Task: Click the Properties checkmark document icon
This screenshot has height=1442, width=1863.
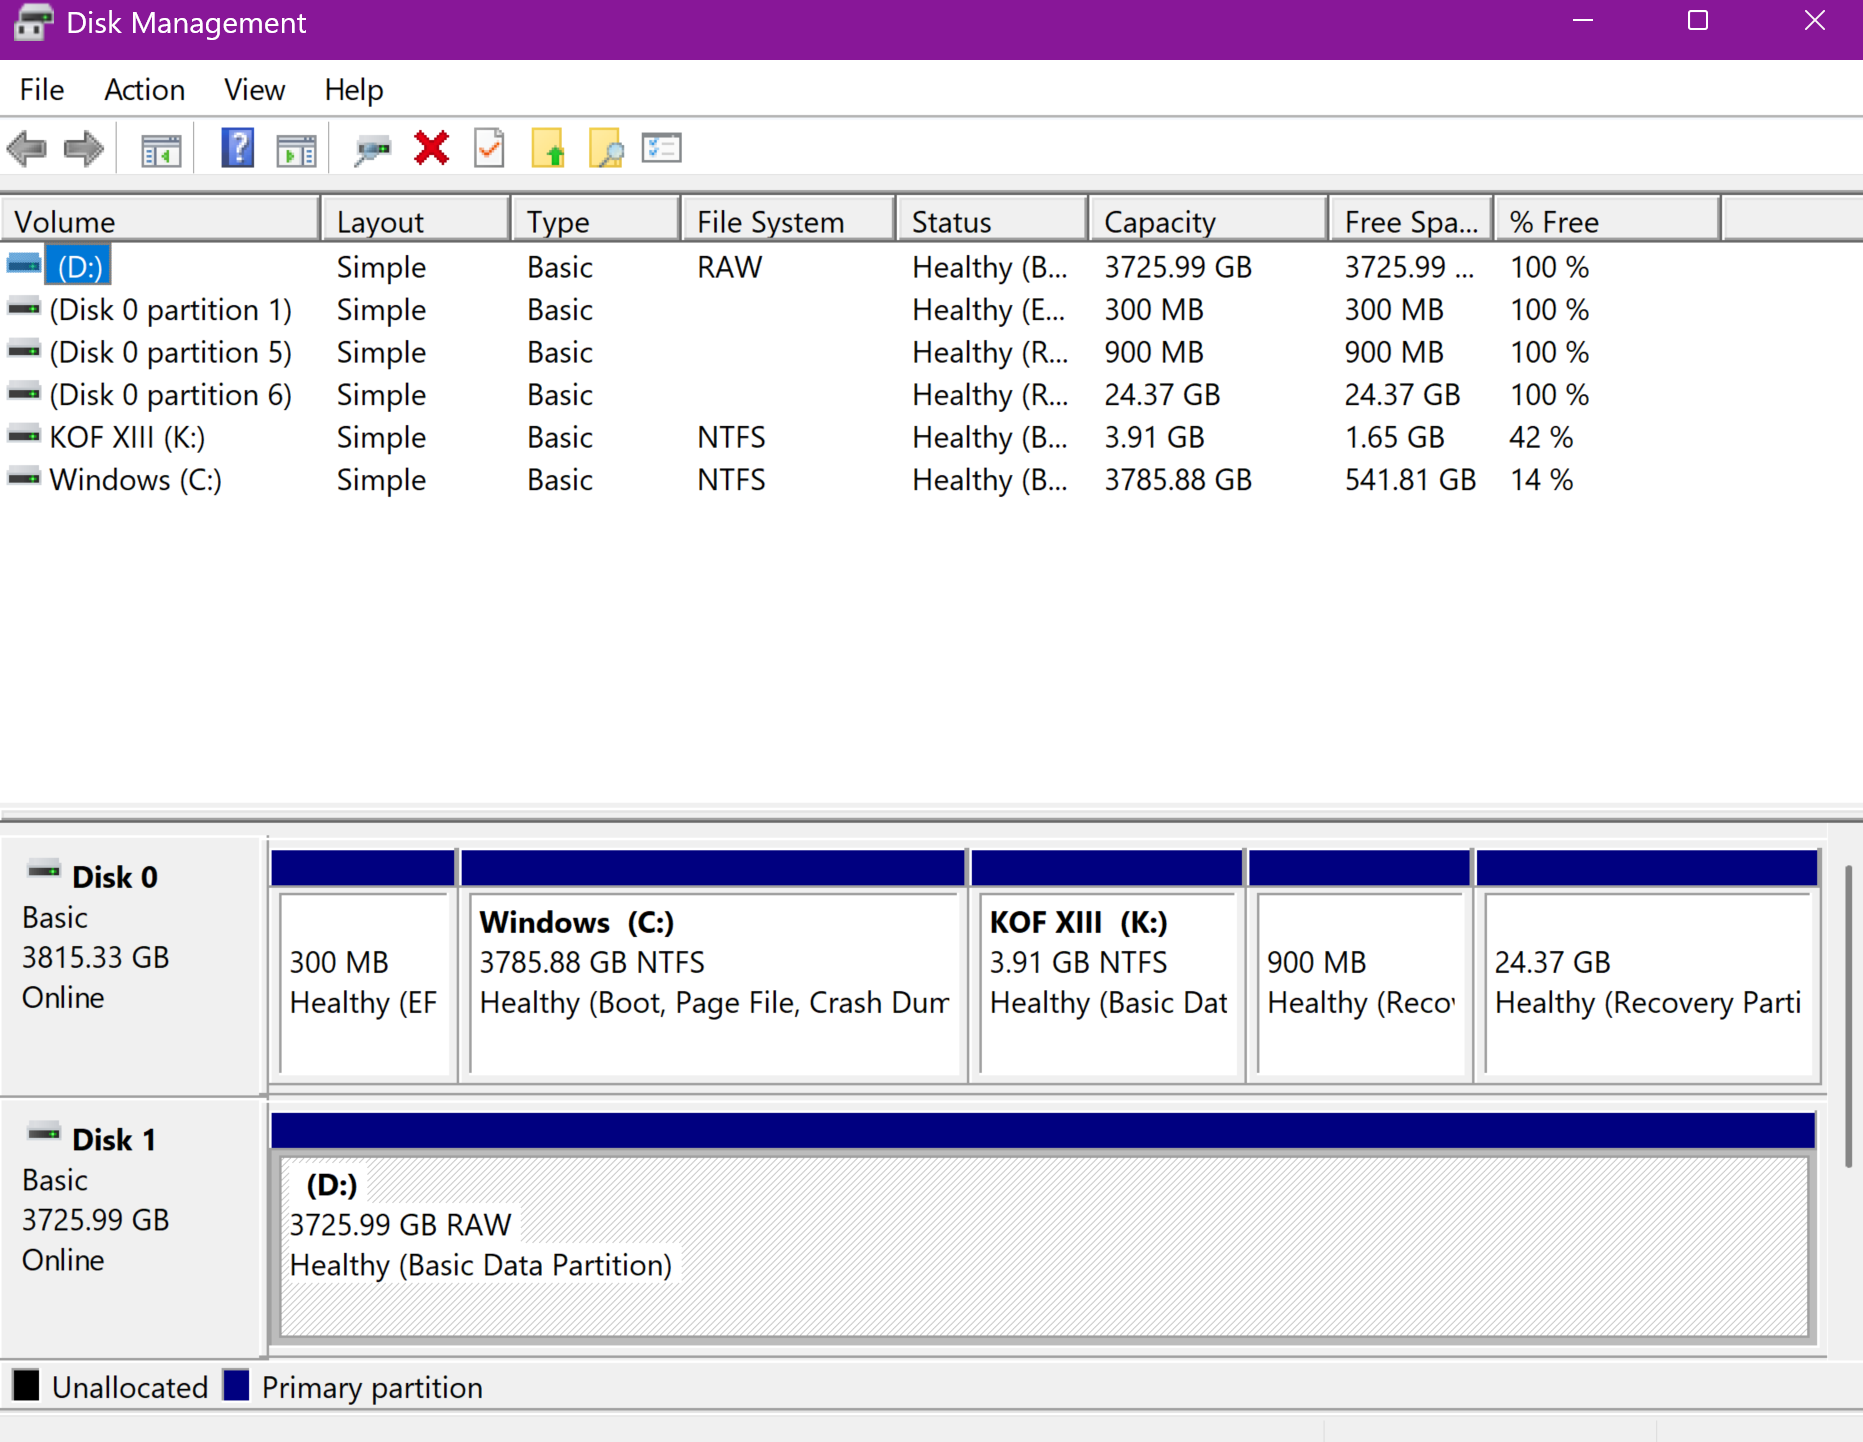Action: pos(489,149)
